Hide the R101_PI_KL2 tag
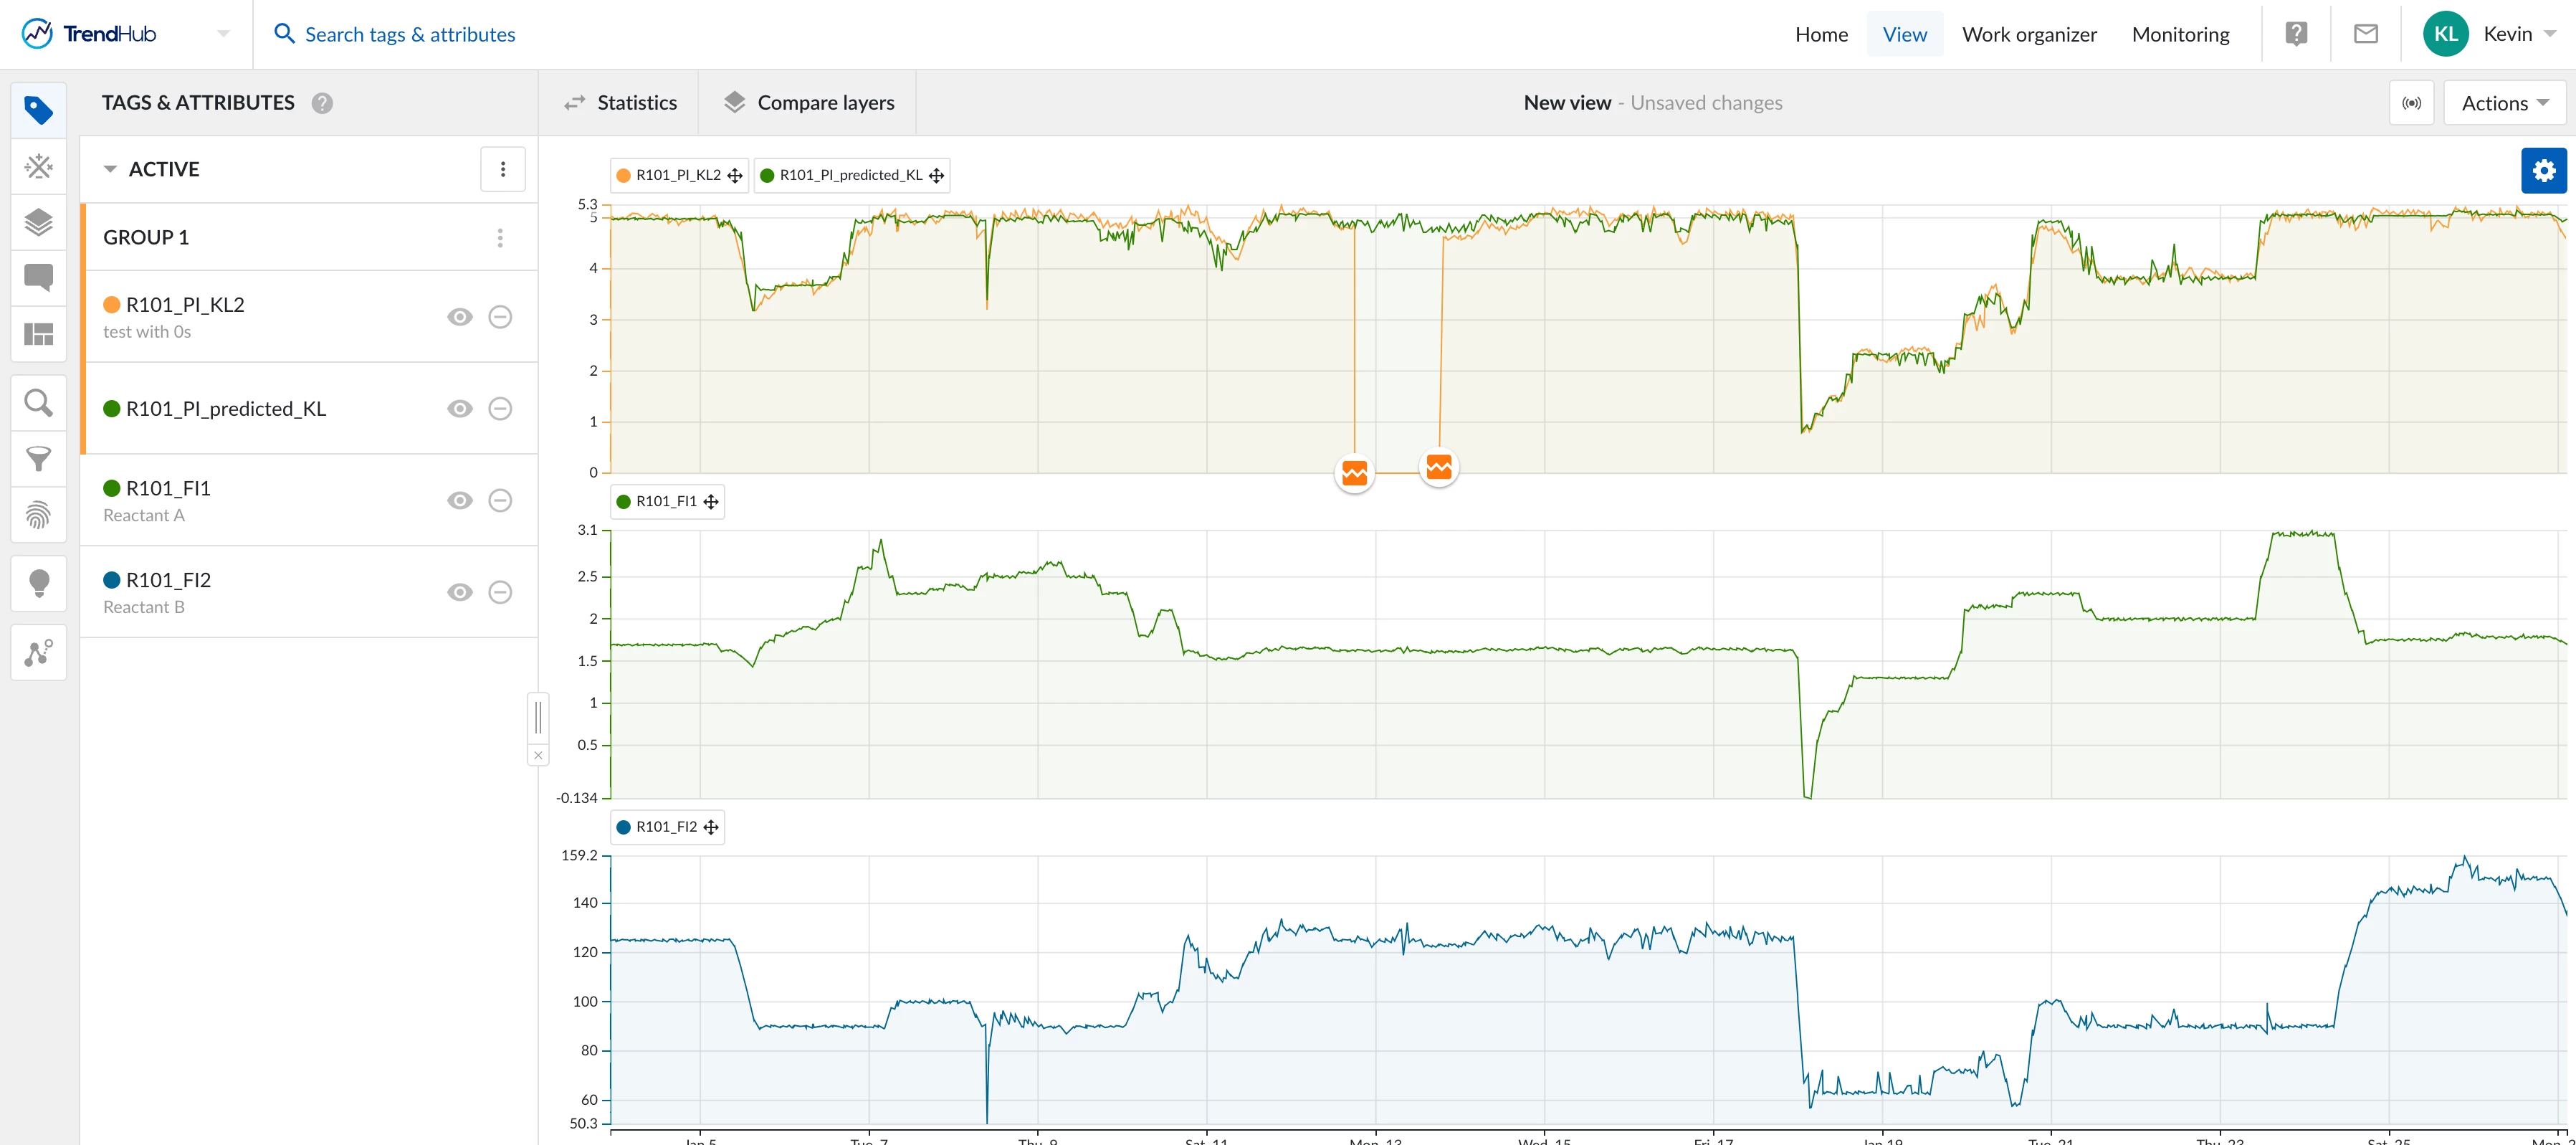 459,316
